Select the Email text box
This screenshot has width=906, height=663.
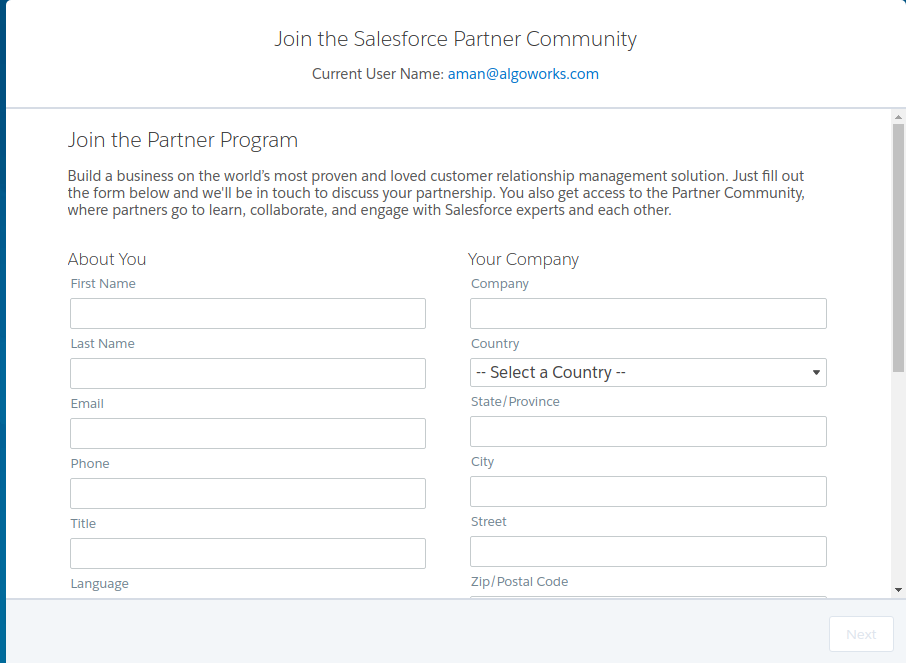pos(248,433)
